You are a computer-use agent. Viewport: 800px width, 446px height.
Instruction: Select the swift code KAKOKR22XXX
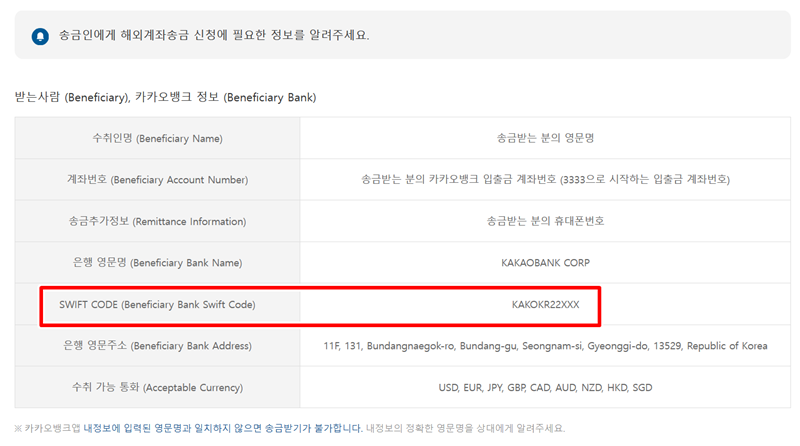point(545,305)
